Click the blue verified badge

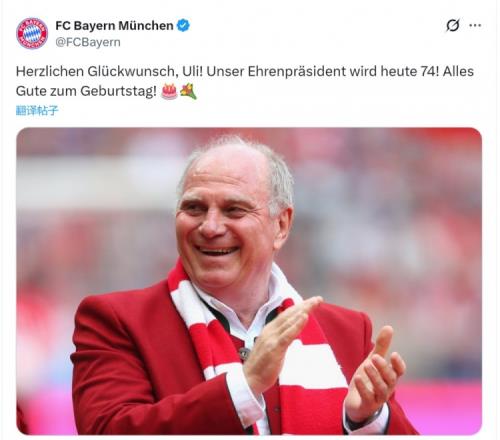183,25
